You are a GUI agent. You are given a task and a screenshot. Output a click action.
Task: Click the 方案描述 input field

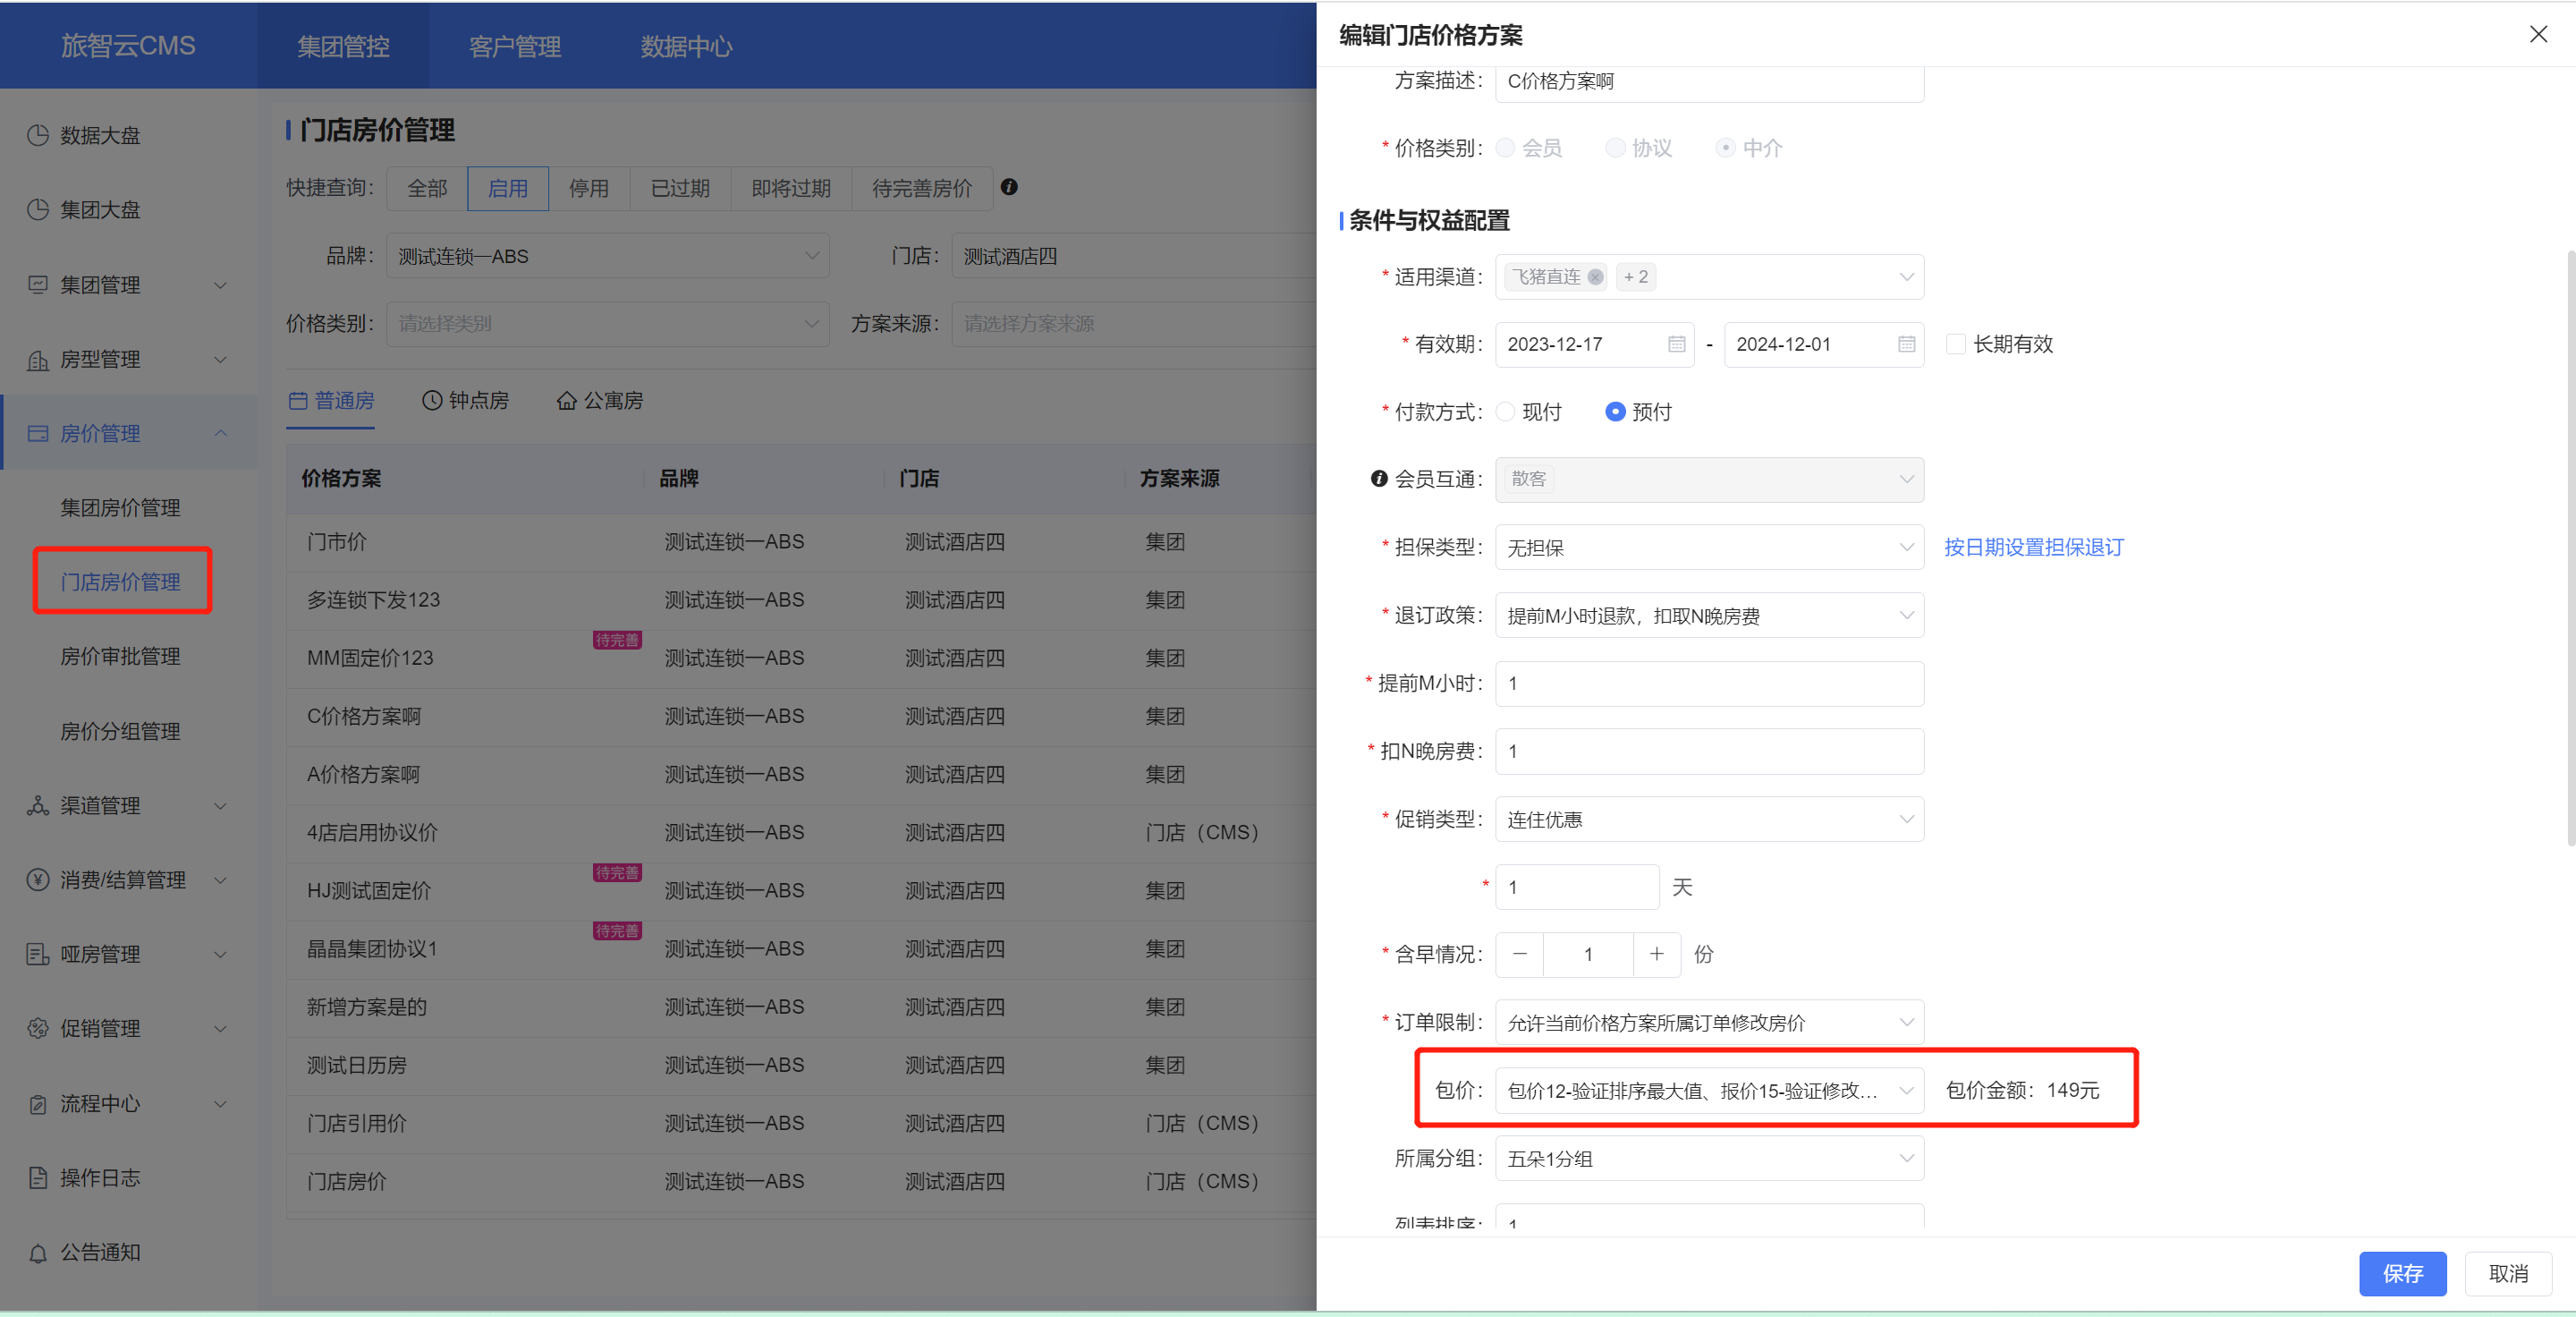pyautogui.click(x=1709, y=82)
